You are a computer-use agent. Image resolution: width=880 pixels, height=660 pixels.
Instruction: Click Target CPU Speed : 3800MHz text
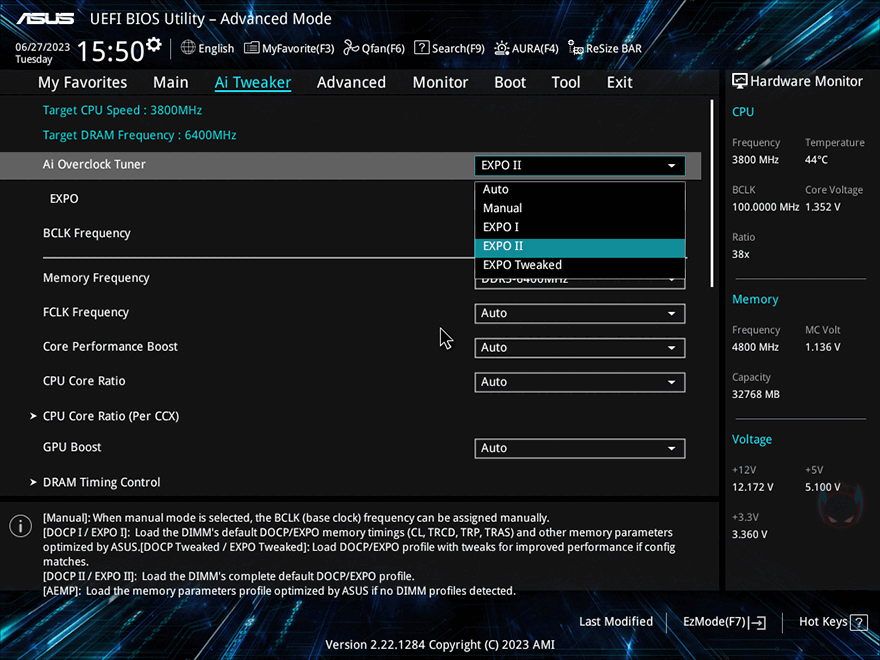[x=122, y=111]
